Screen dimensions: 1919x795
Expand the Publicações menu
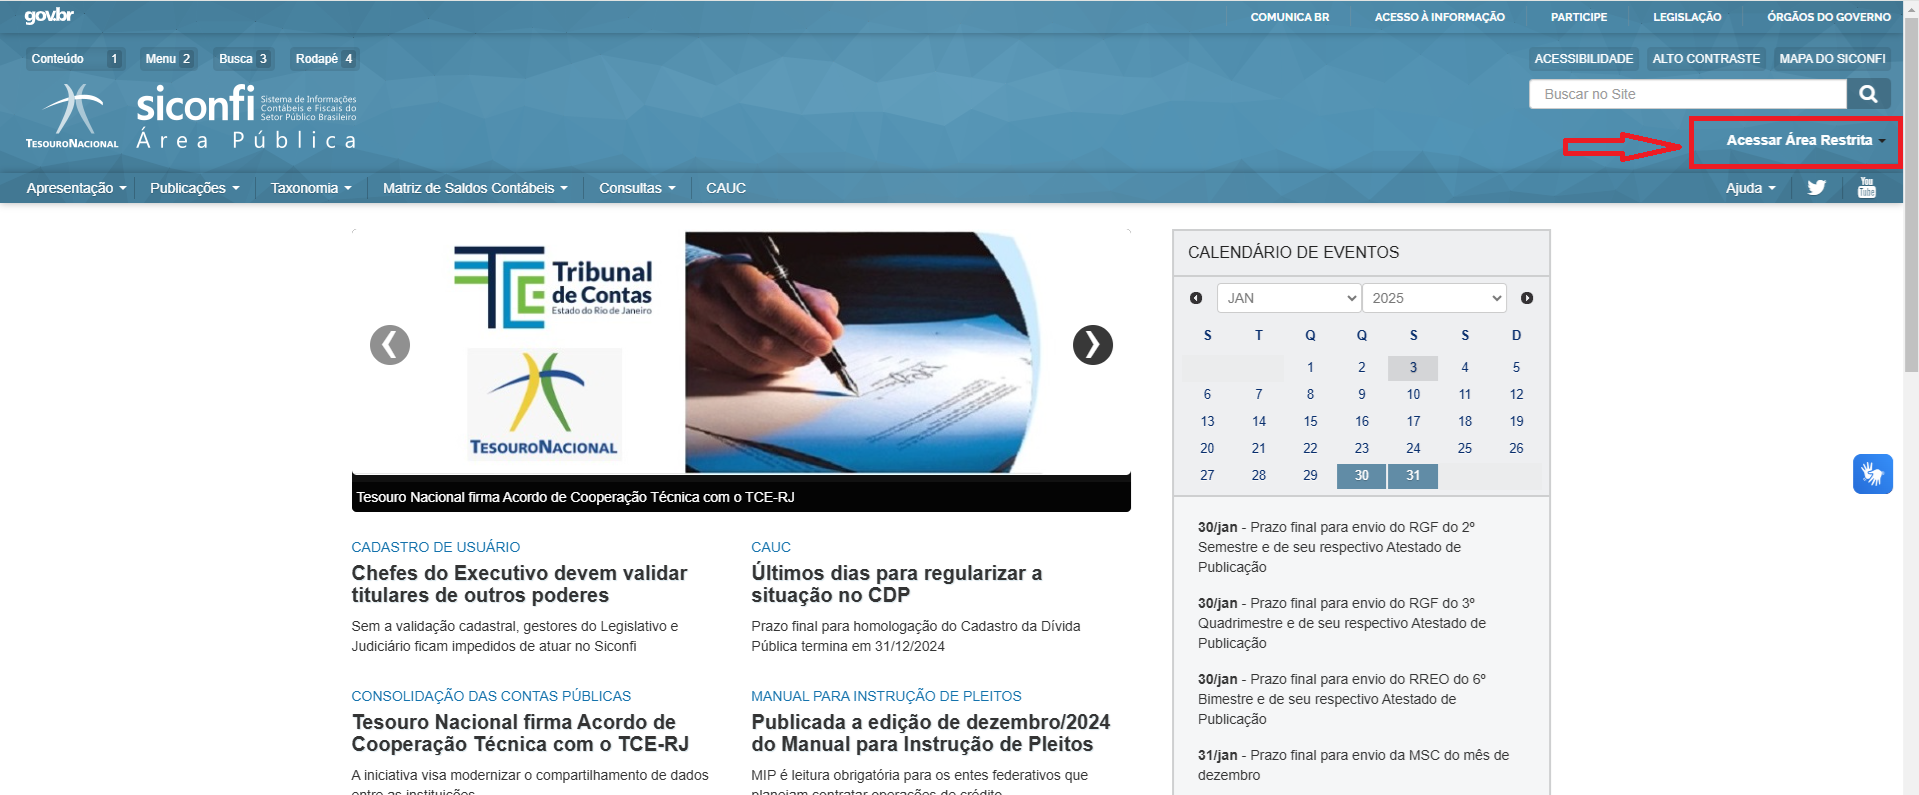click(195, 188)
